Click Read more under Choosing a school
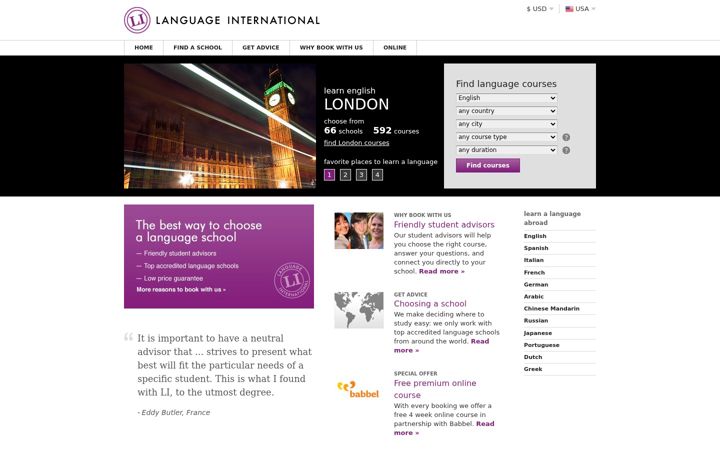Screen dimensions: 720x450 (x=441, y=346)
